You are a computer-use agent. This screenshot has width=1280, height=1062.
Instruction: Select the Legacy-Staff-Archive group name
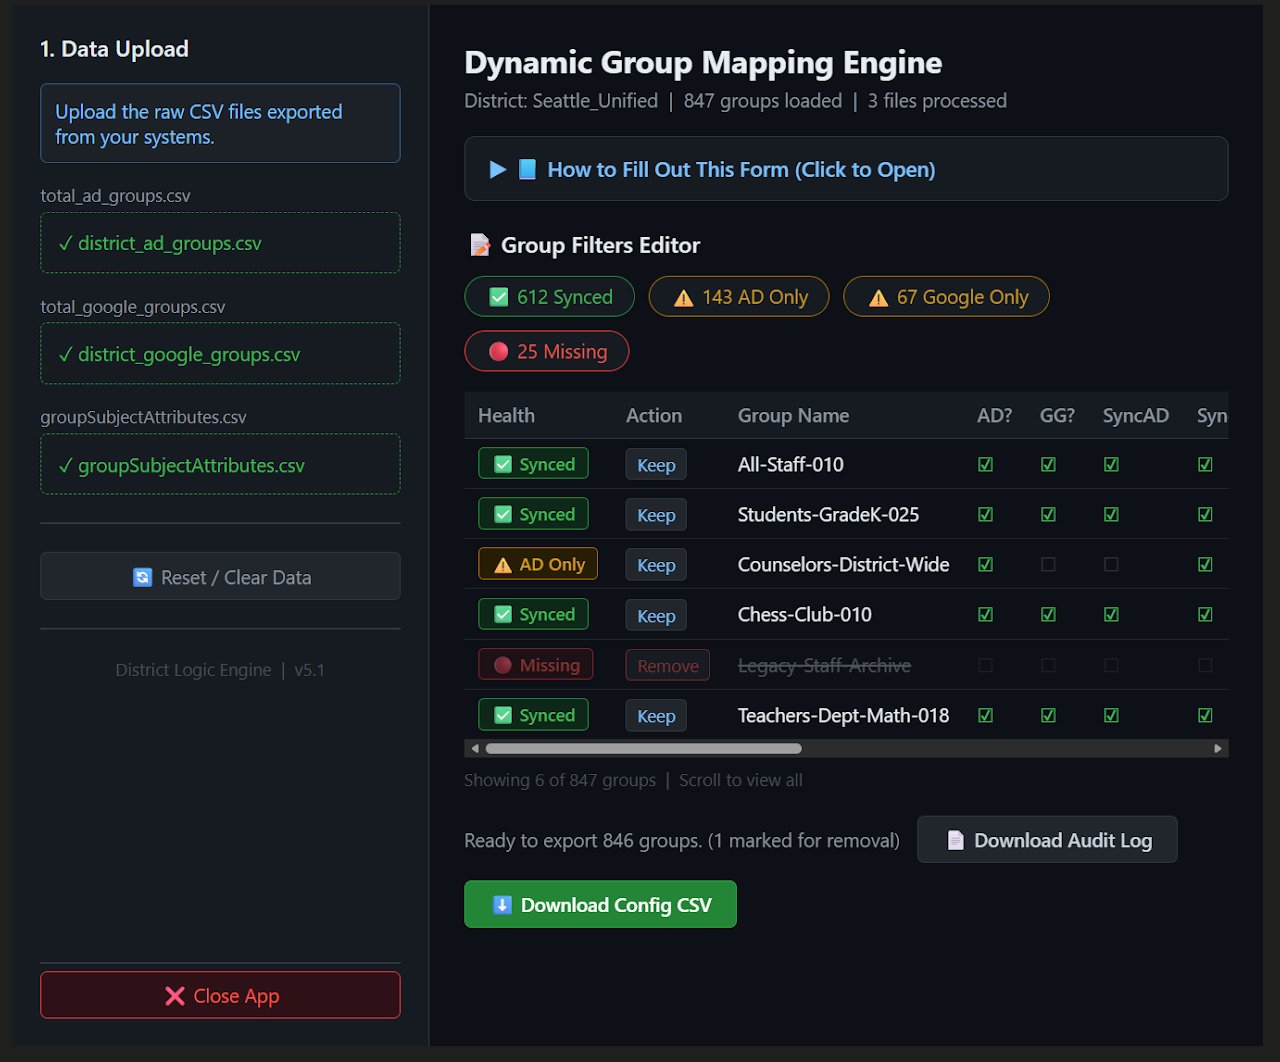(824, 665)
